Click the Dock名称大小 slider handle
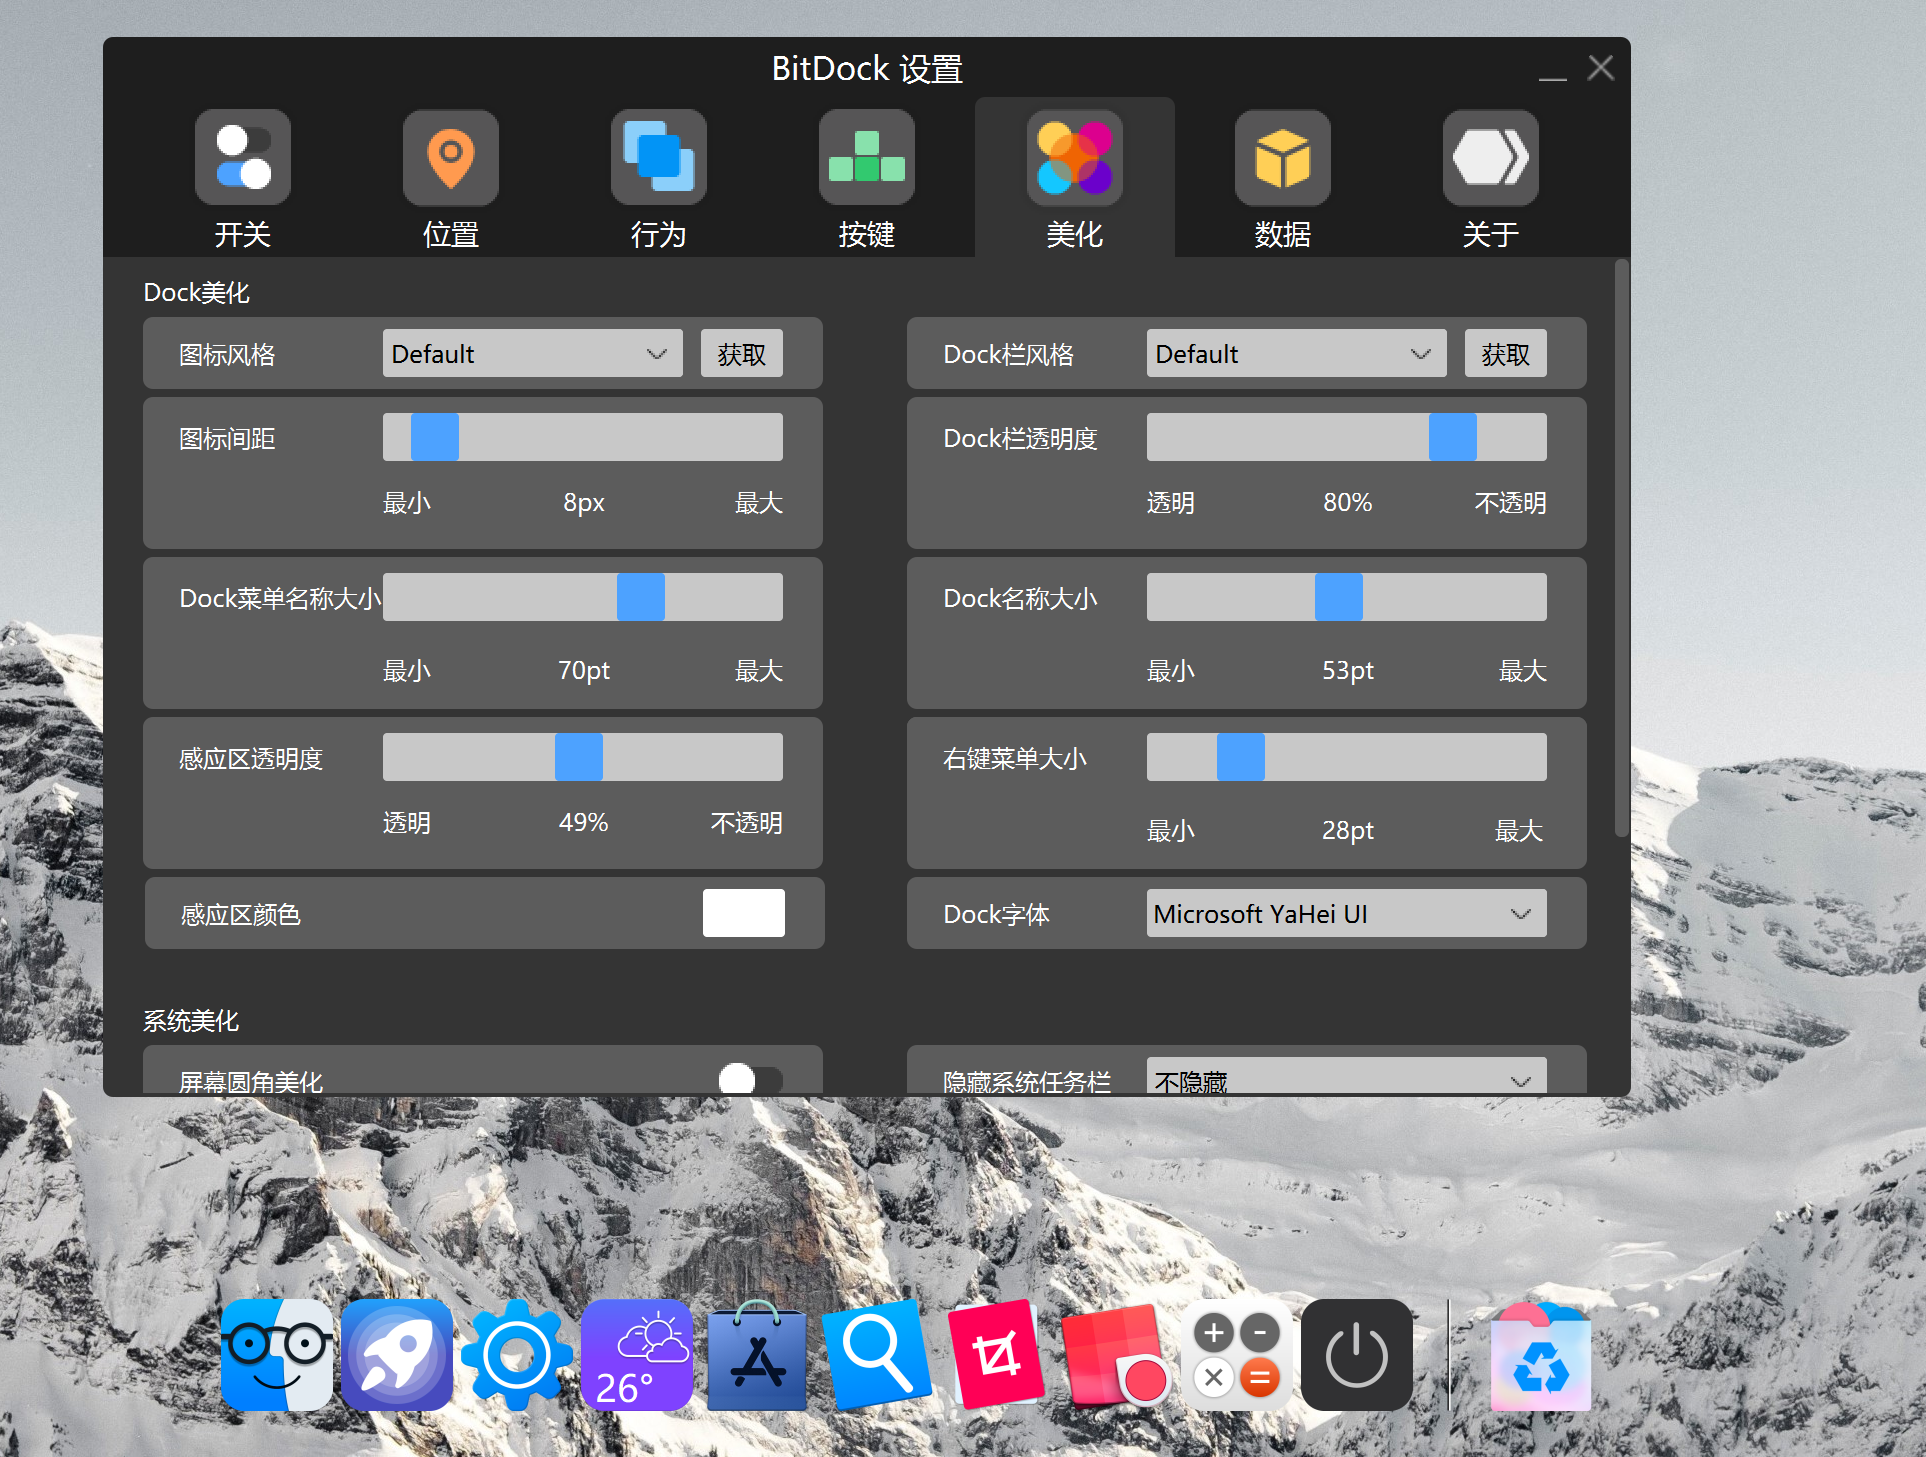1926x1457 pixels. 1339,597
